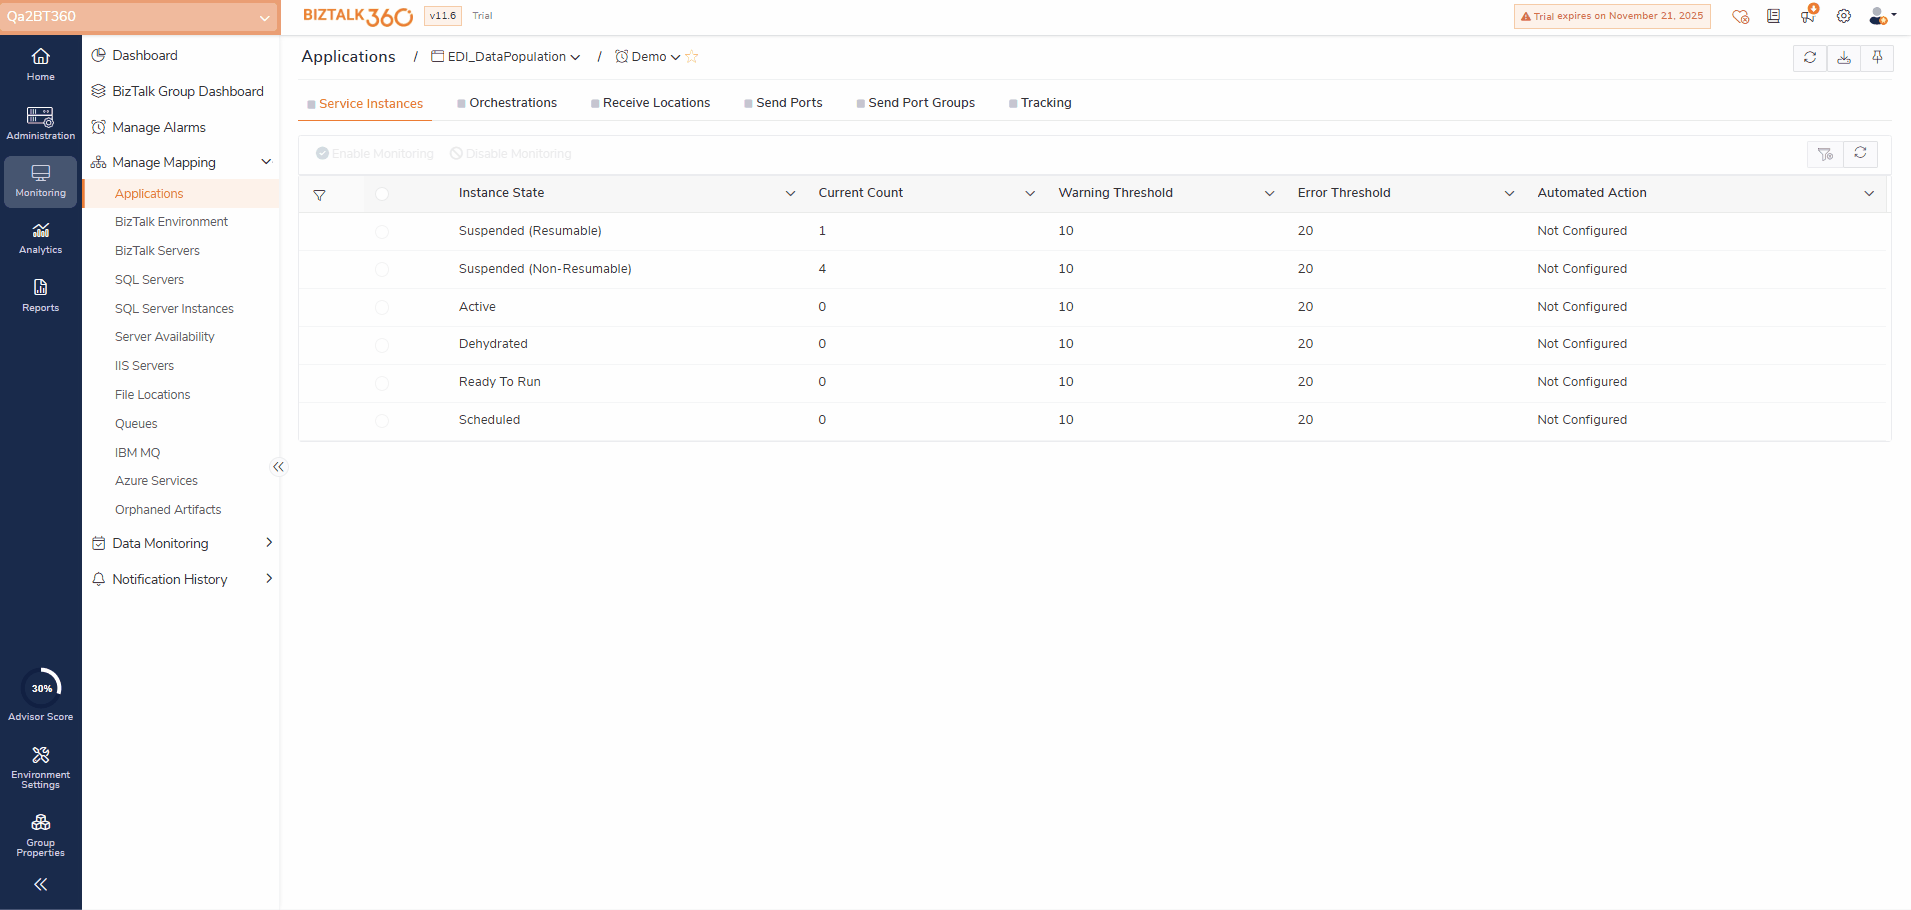Select the Suspended (Resumable) row checkbox
1911x910 pixels.
tap(382, 232)
